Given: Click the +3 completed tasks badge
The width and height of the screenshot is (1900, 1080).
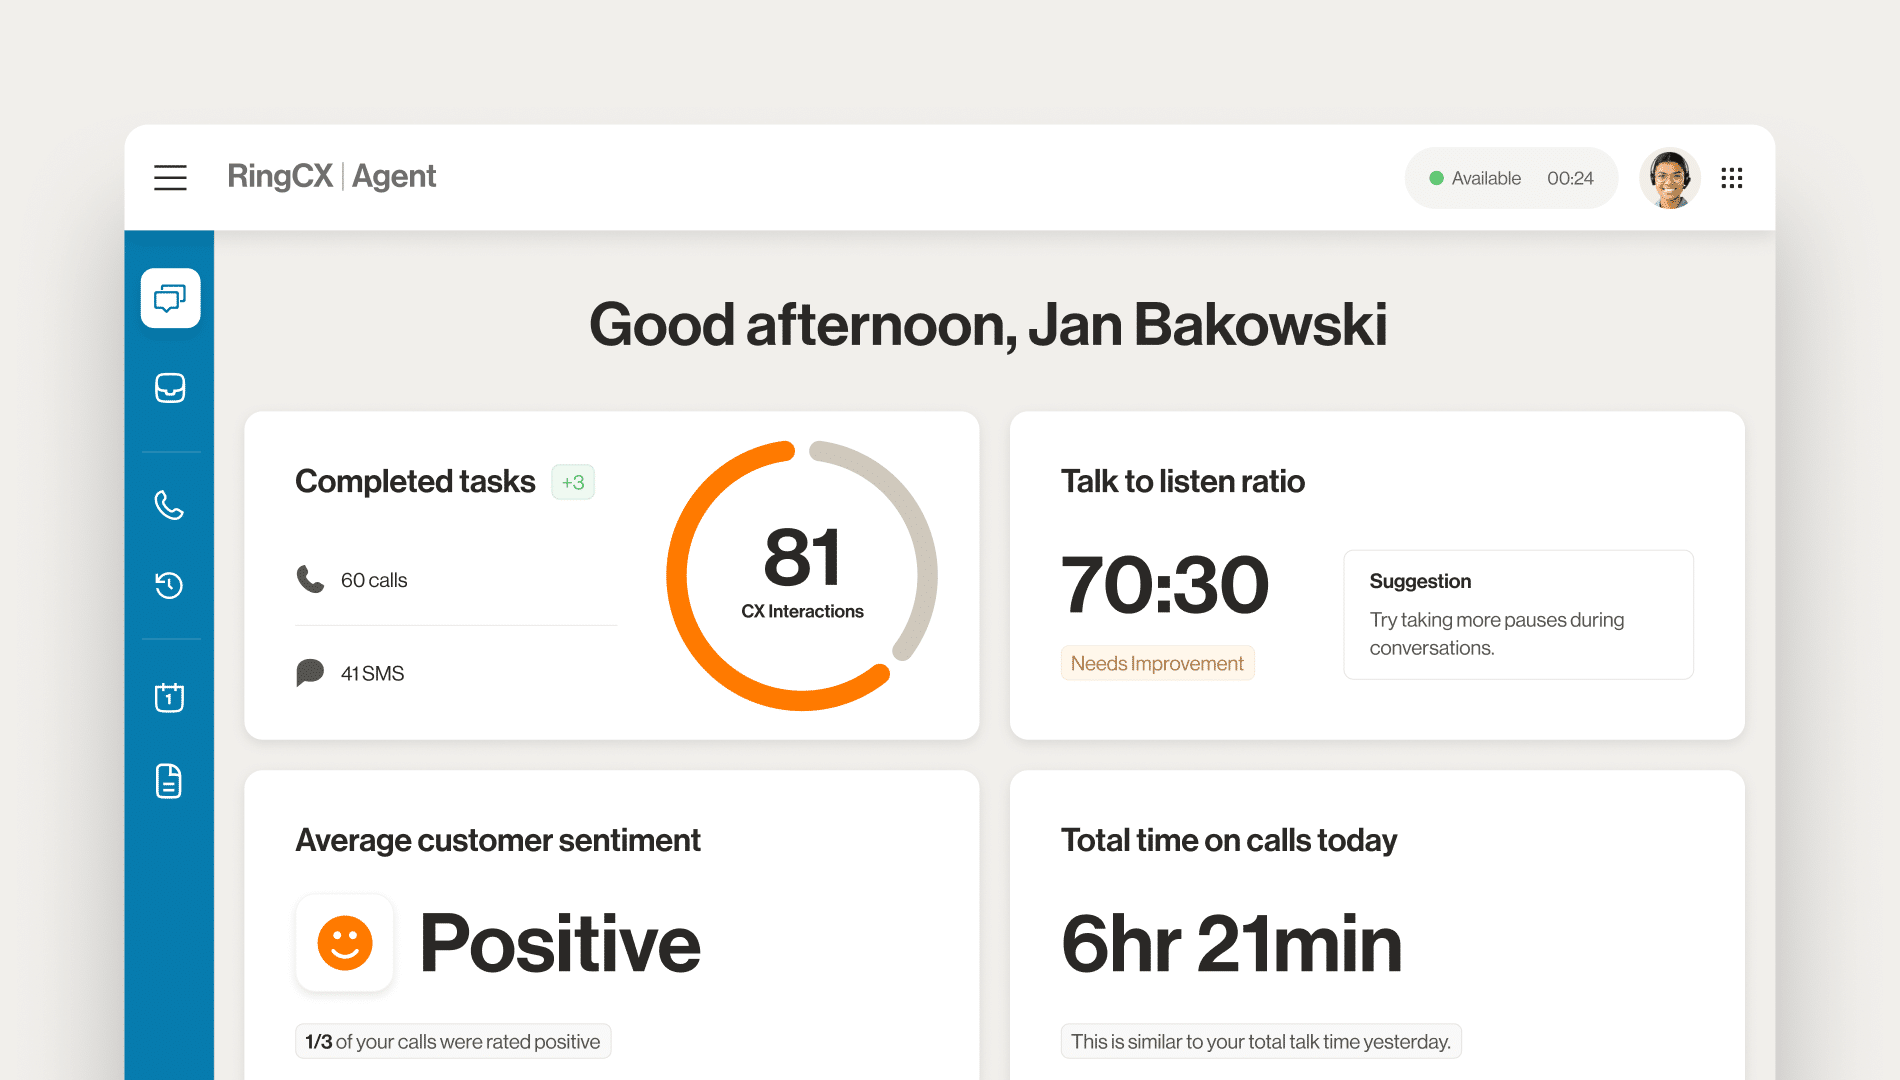Looking at the screenshot, I should (573, 482).
